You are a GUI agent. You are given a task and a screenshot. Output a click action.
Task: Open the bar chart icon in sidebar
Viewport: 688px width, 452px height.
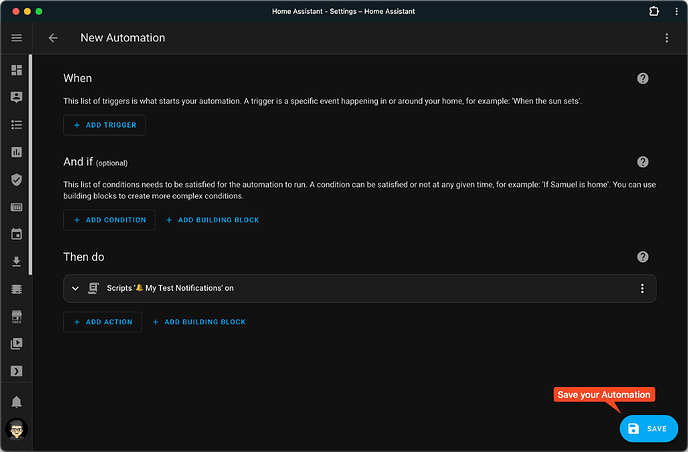click(x=16, y=152)
